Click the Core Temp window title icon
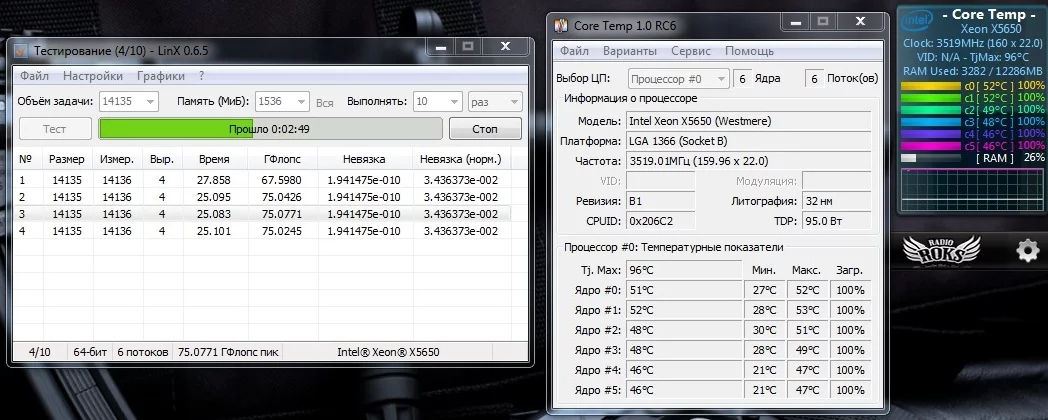Image resolution: width=1048 pixels, height=420 pixels. click(562, 24)
